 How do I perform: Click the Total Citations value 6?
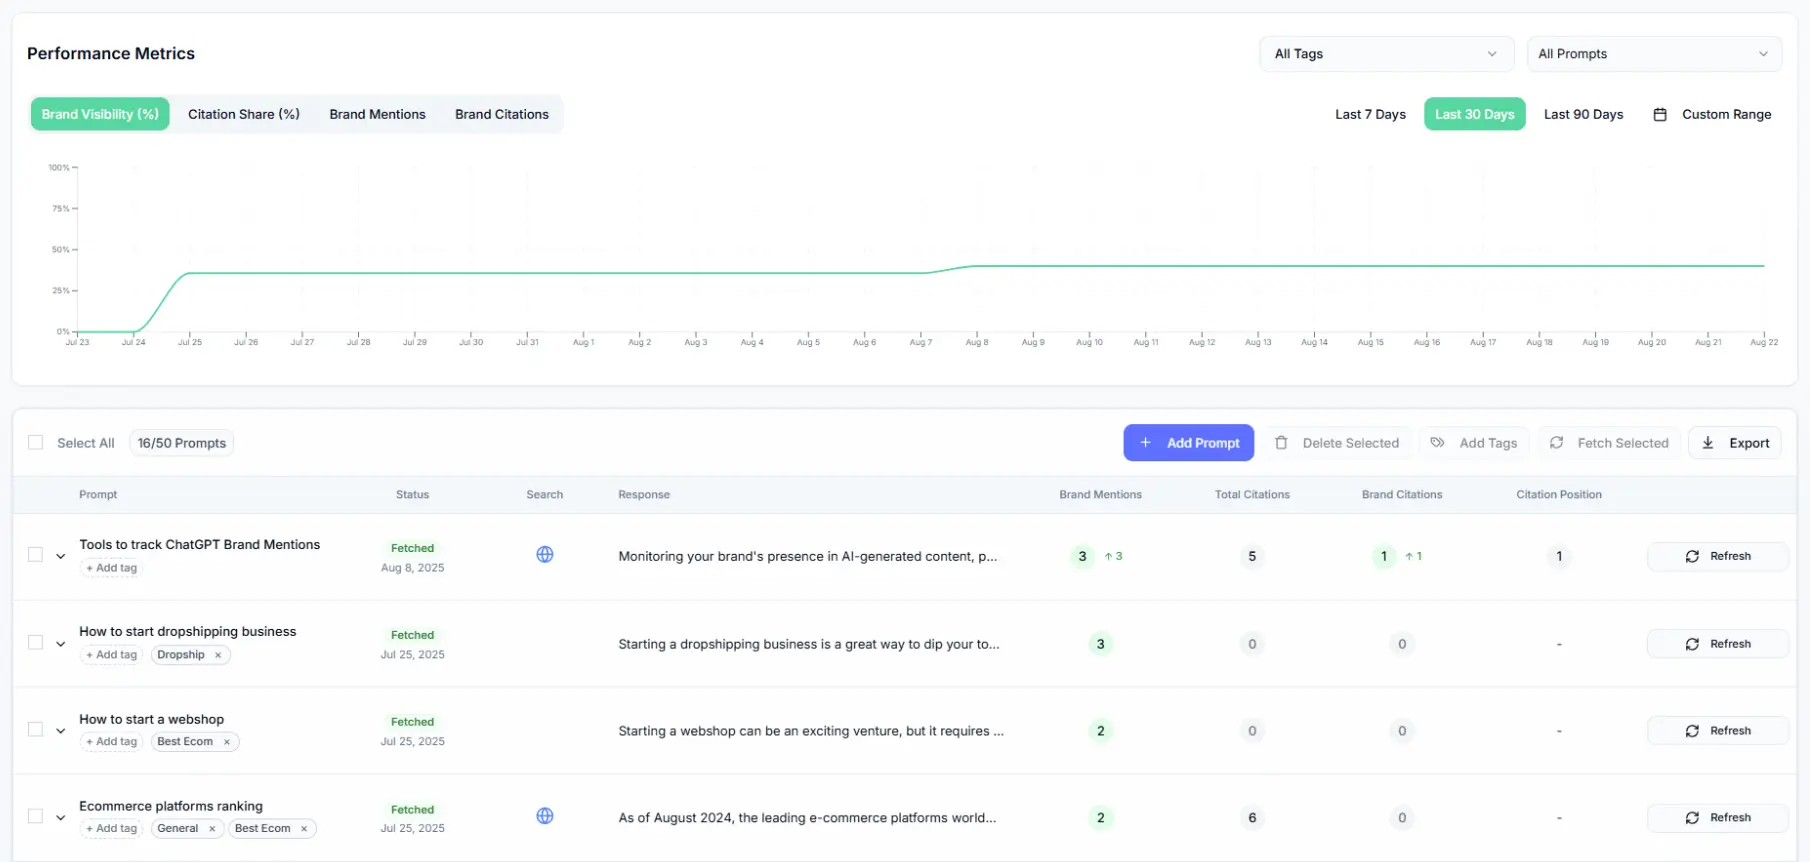[1252, 818]
